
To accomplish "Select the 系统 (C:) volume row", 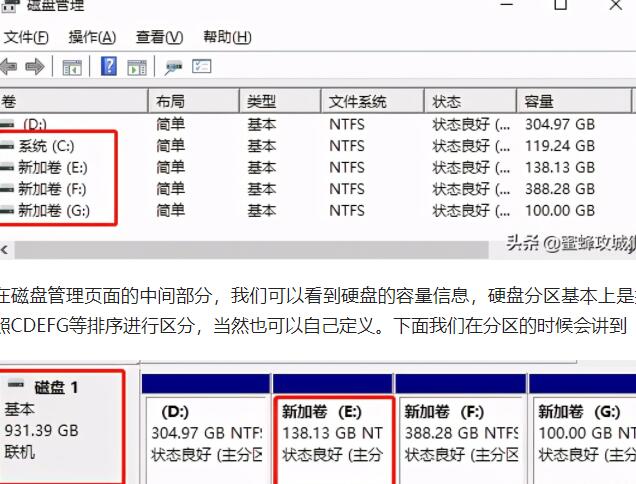I will 316,146.
